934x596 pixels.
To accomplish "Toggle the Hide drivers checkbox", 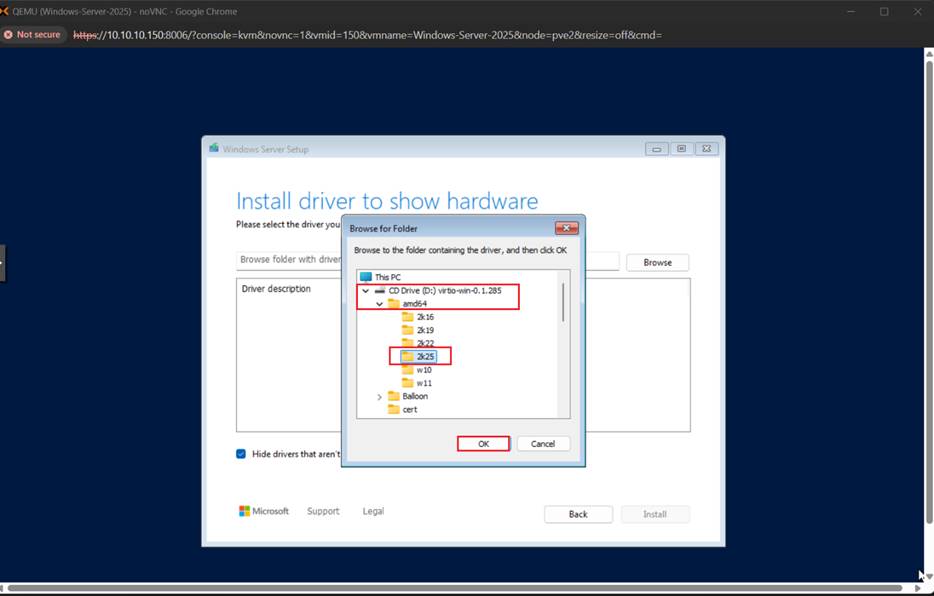I will click(x=241, y=454).
